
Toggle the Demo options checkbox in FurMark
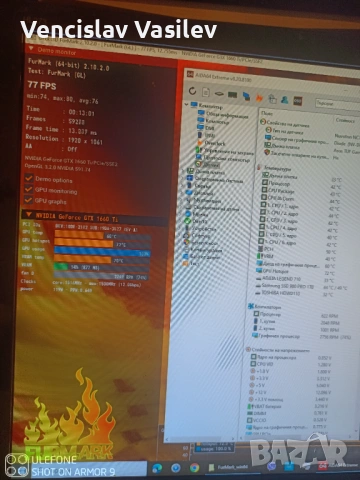point(29,178)
